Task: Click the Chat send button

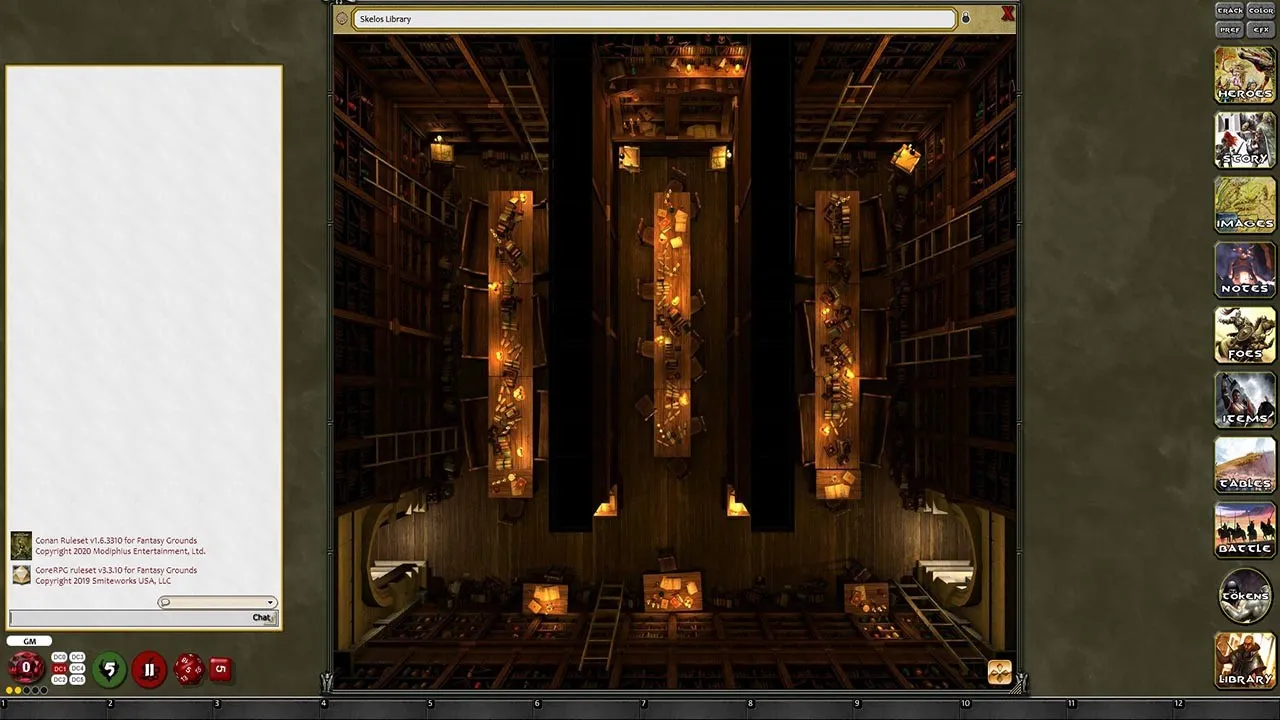Action: coord(262,618)
